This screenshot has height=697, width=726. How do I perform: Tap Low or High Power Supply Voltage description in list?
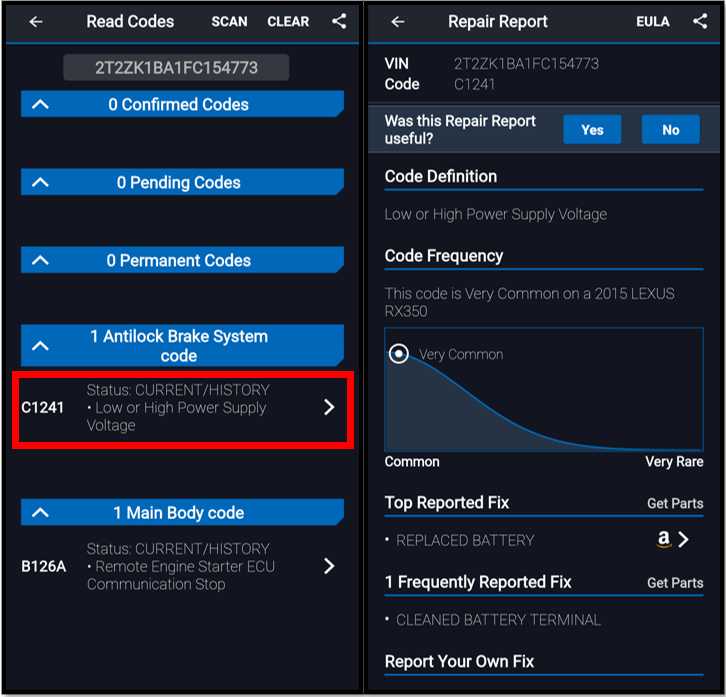click(x=176, y=416)
